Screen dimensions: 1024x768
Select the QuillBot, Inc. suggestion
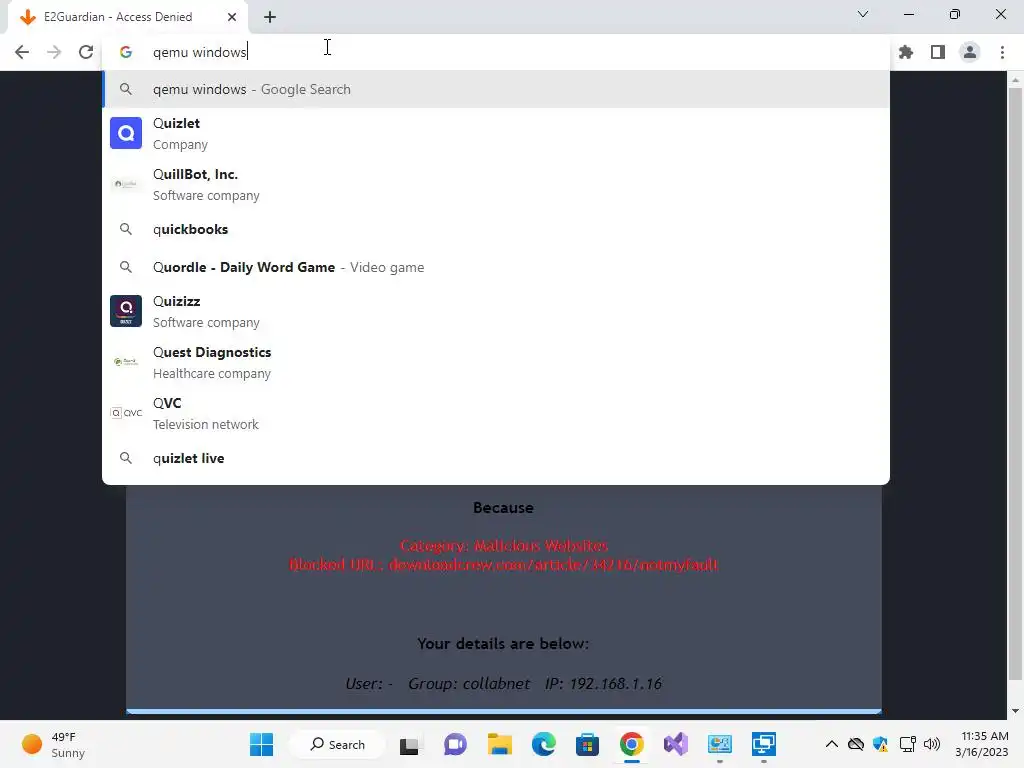coord(496,184)
